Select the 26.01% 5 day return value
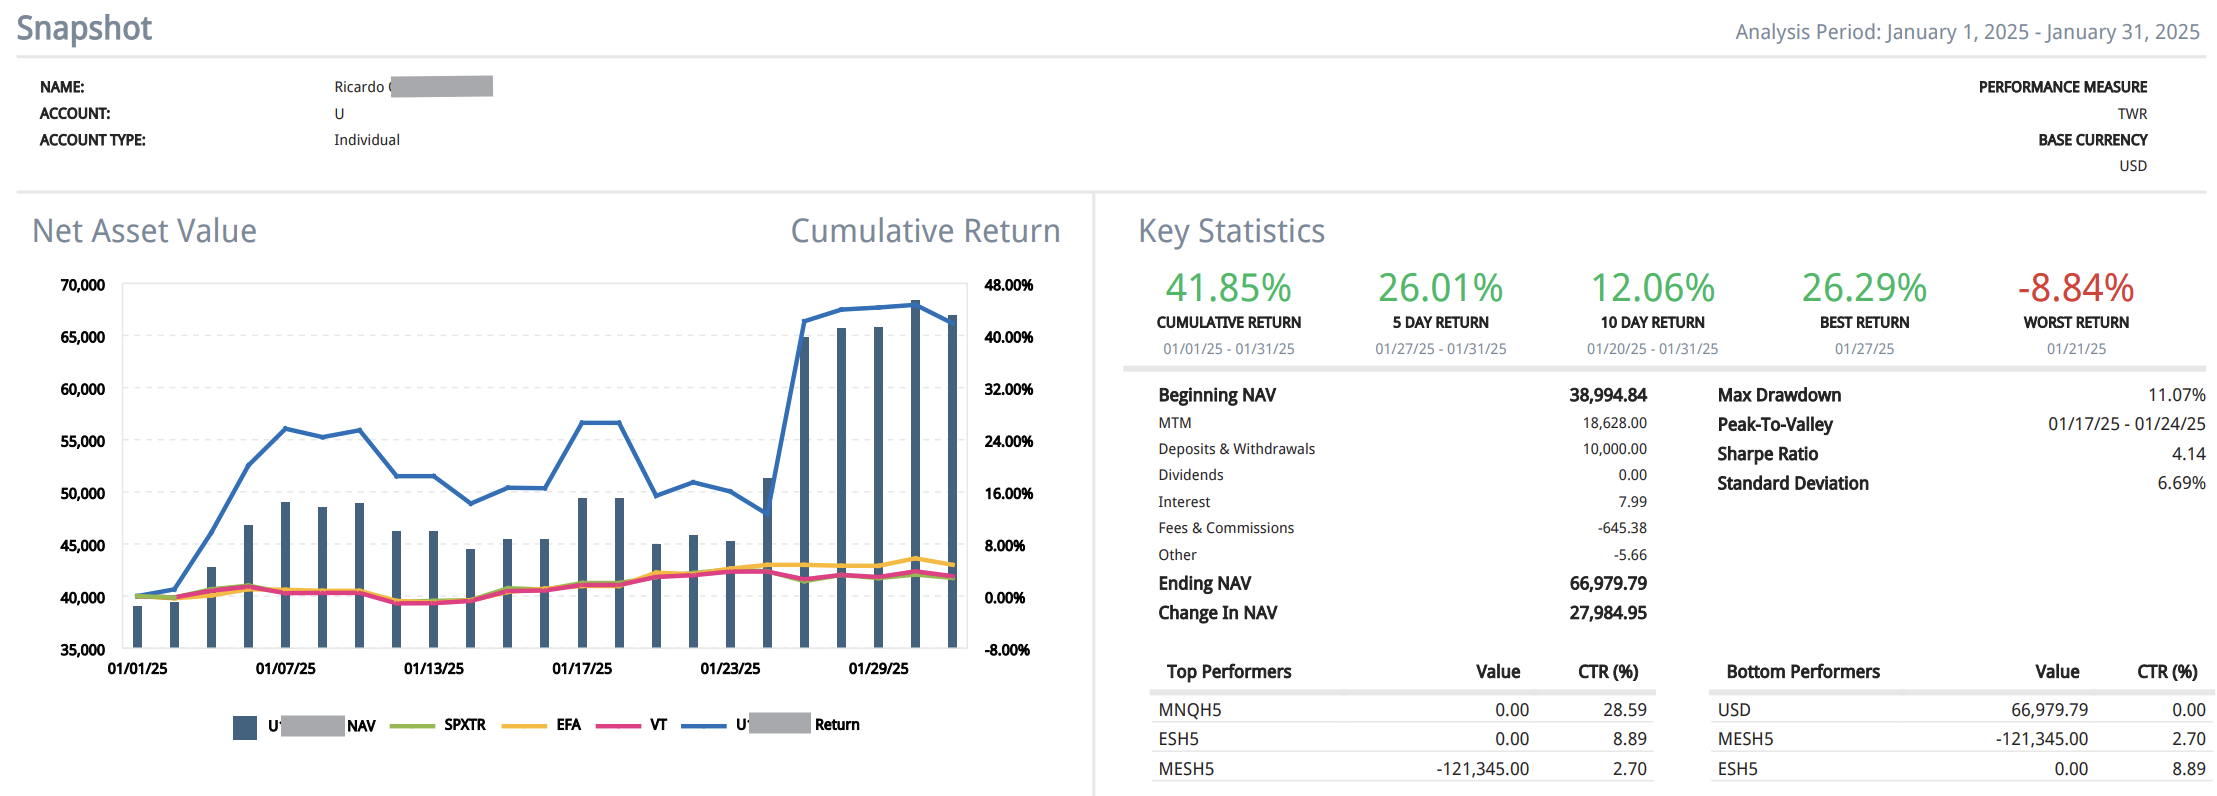 coord(1440,288)
